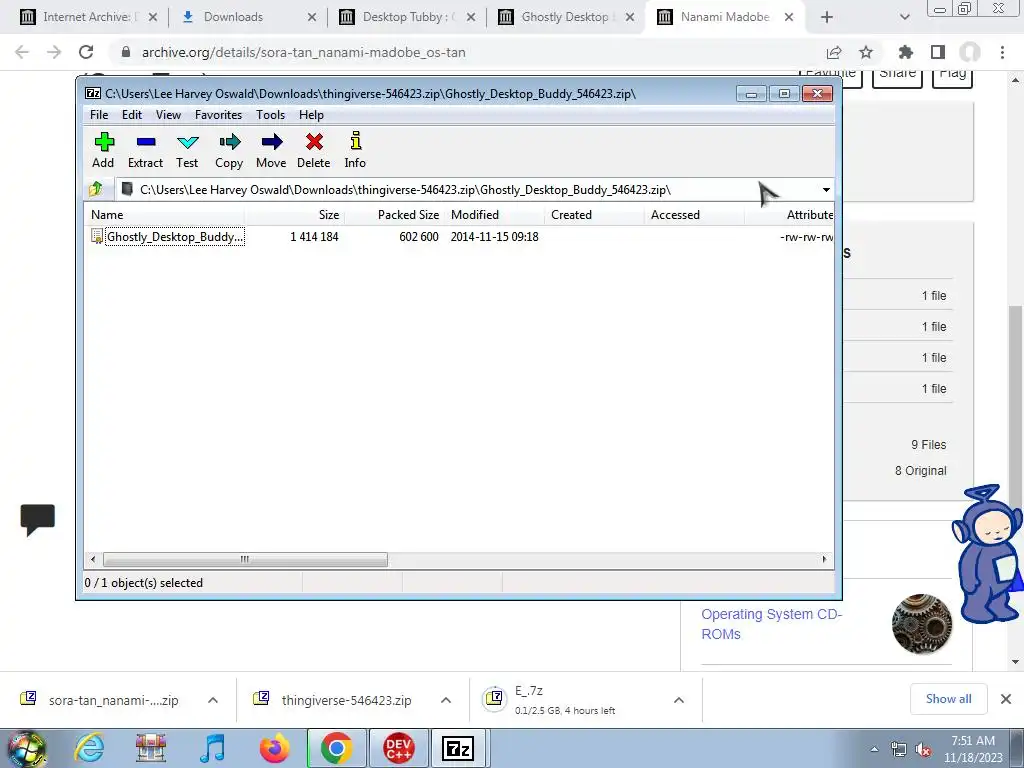Open the Help menu in 7-Zip

[312, 115]
